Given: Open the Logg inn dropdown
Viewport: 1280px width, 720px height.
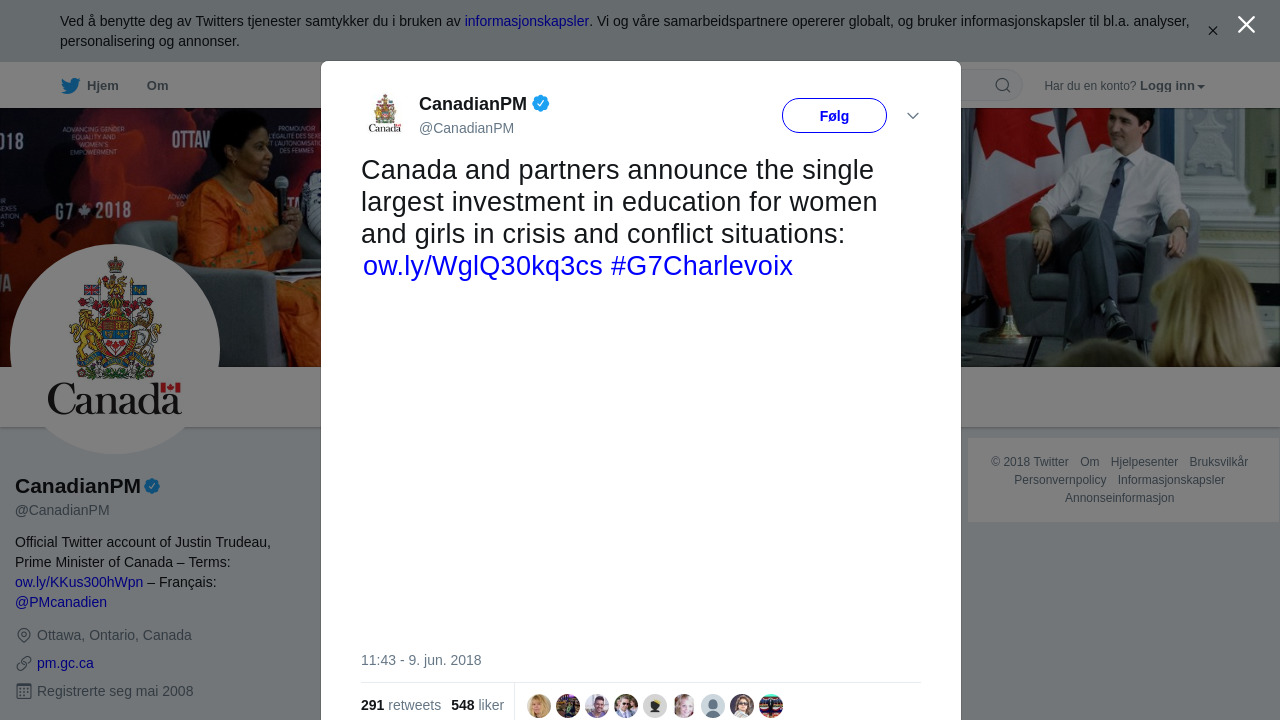Looking at the screenshot, I should tap(1172, 86).
